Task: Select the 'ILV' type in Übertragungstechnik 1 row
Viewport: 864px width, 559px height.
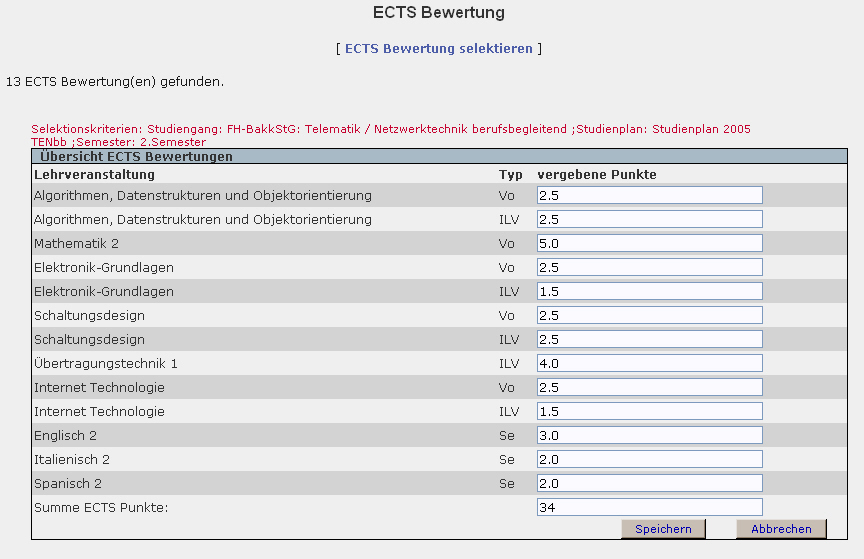Action: pos(509,363)
